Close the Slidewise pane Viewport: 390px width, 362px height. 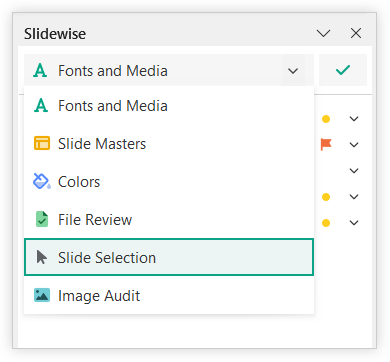[356, 33]
